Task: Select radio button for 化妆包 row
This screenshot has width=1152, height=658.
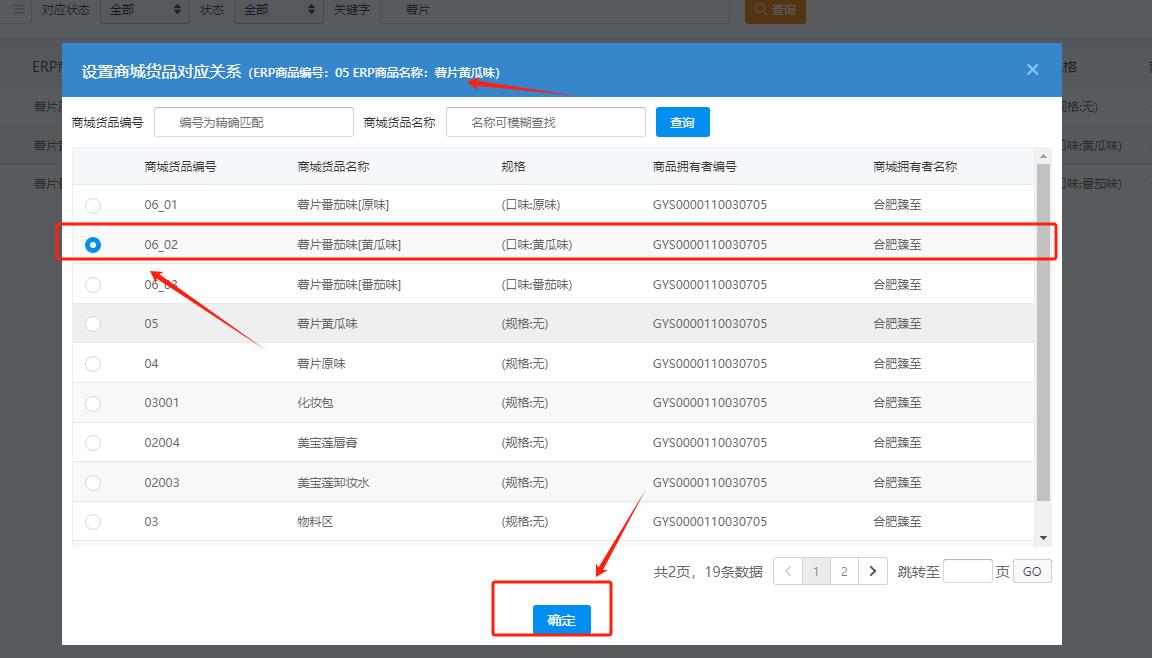Action: (x=93, y=403)
